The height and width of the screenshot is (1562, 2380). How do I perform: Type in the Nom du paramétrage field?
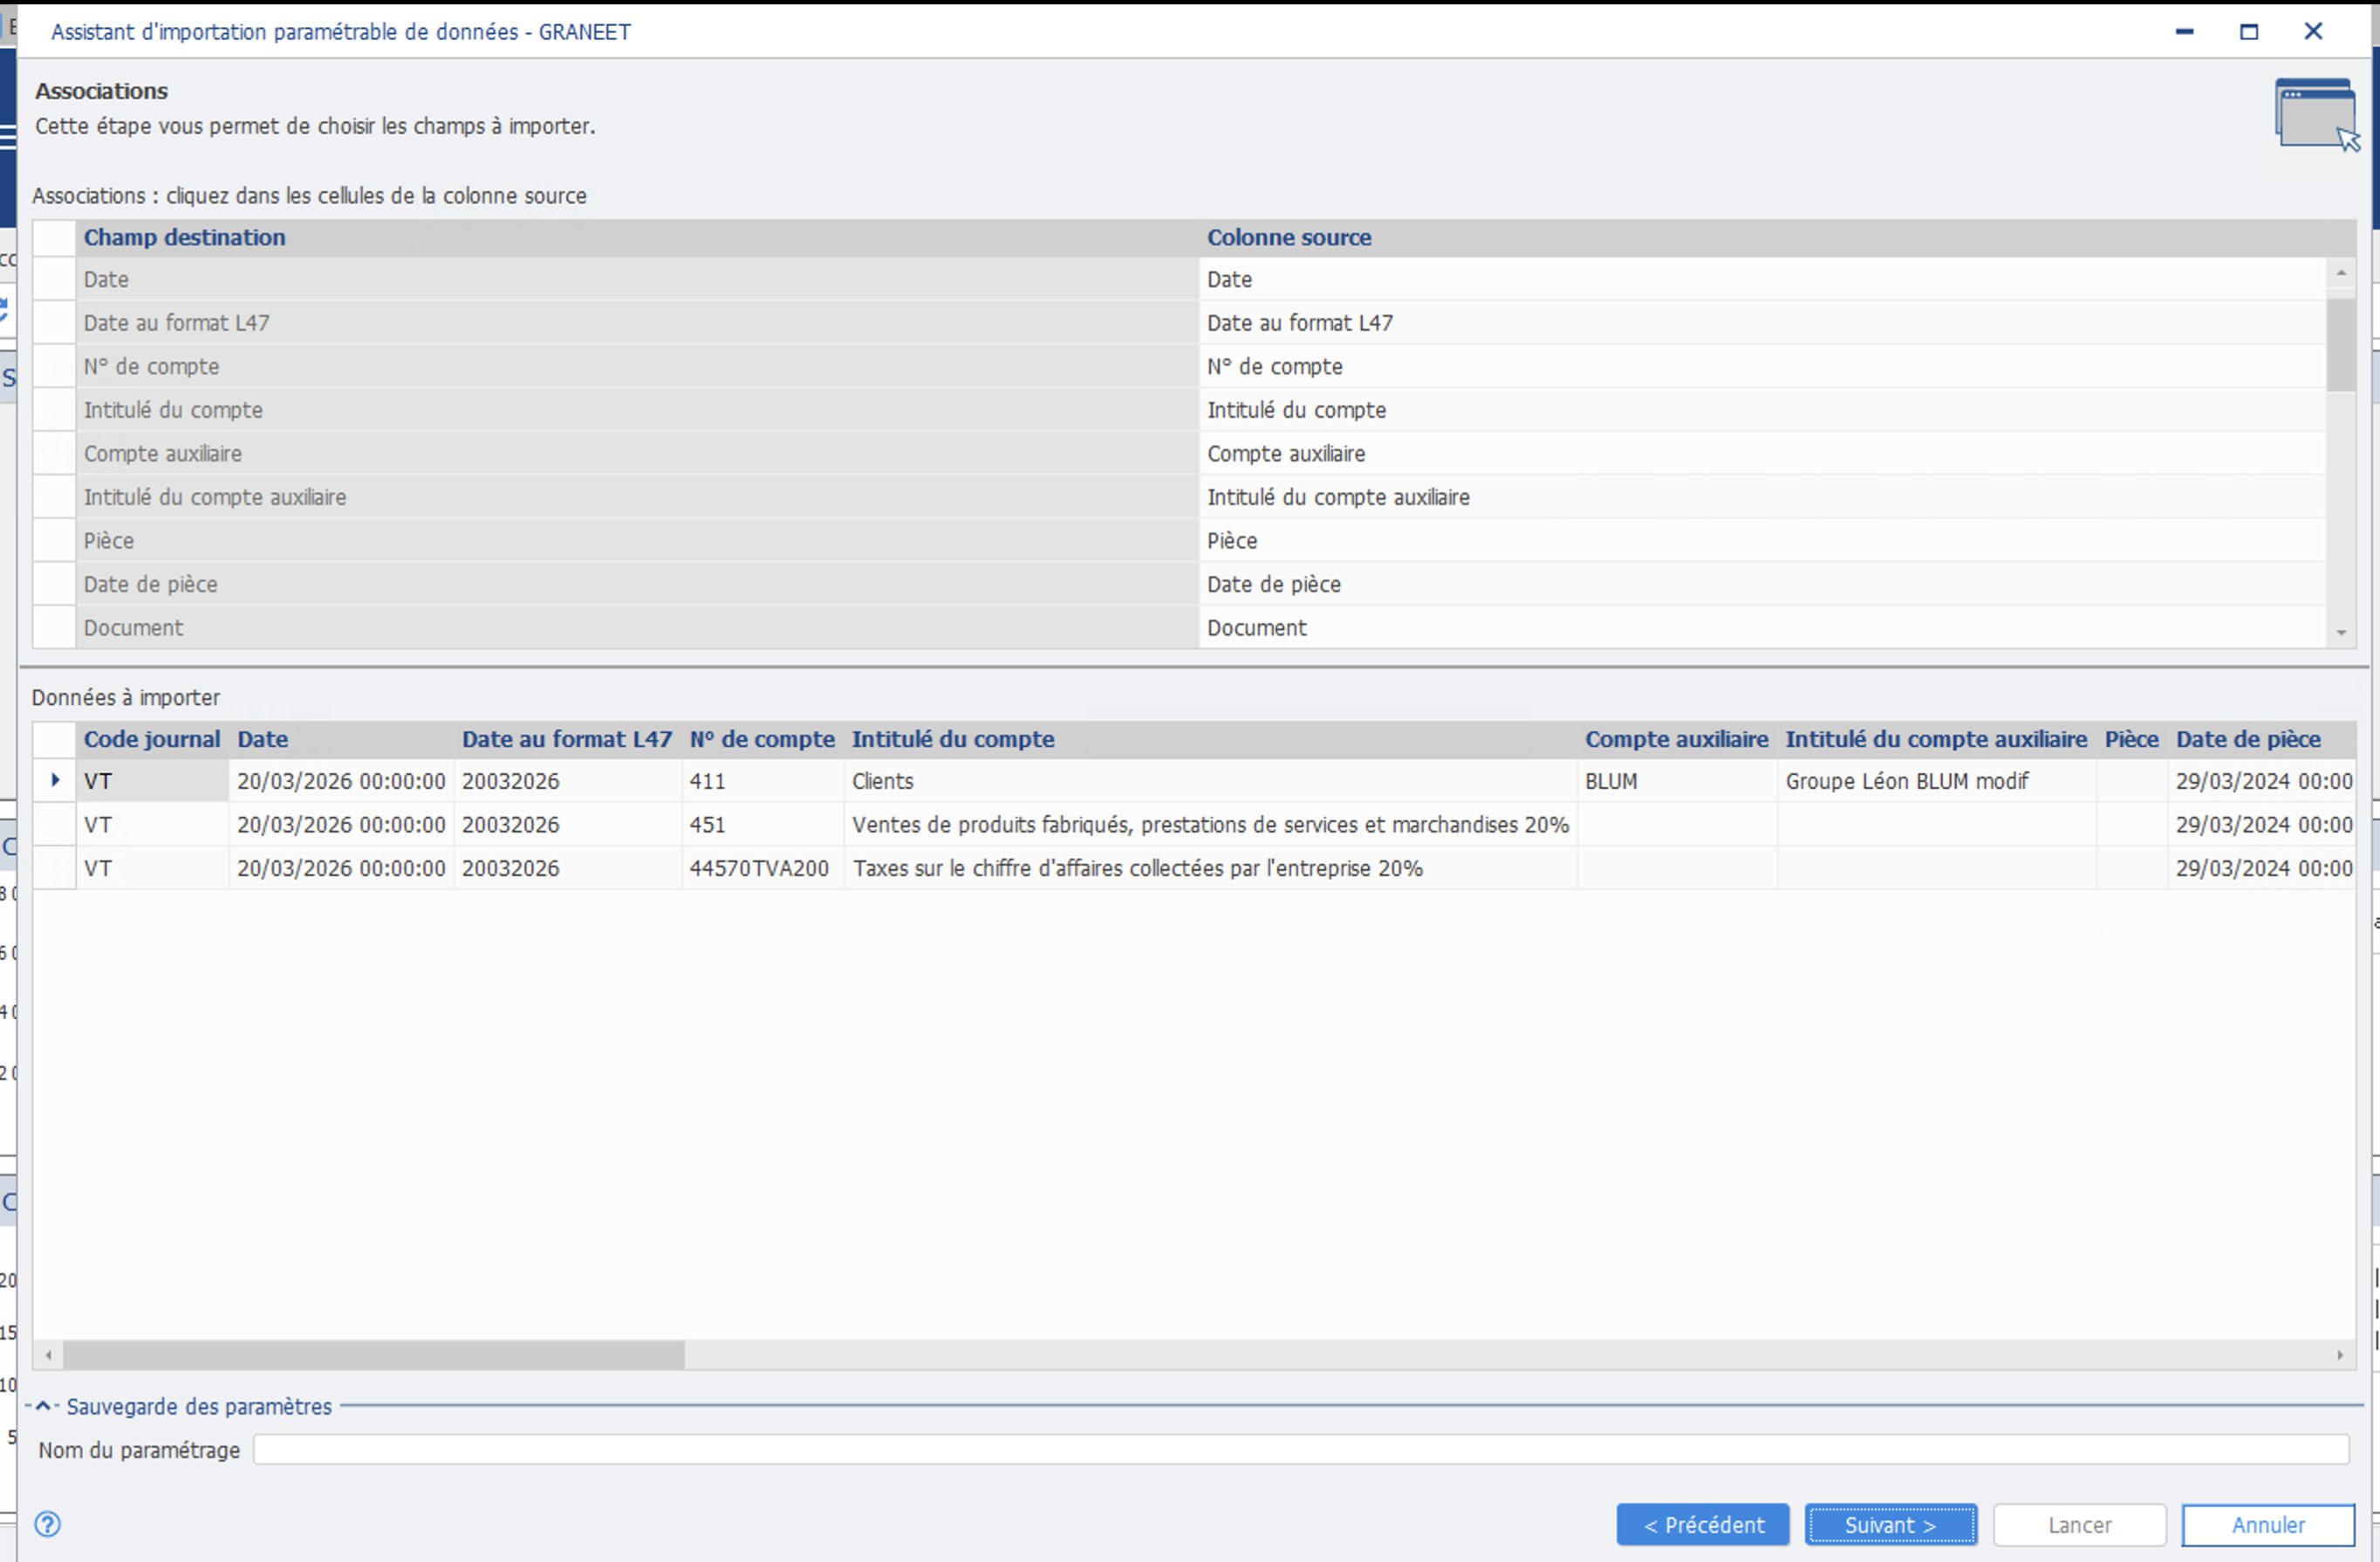coord(1300,1450)
